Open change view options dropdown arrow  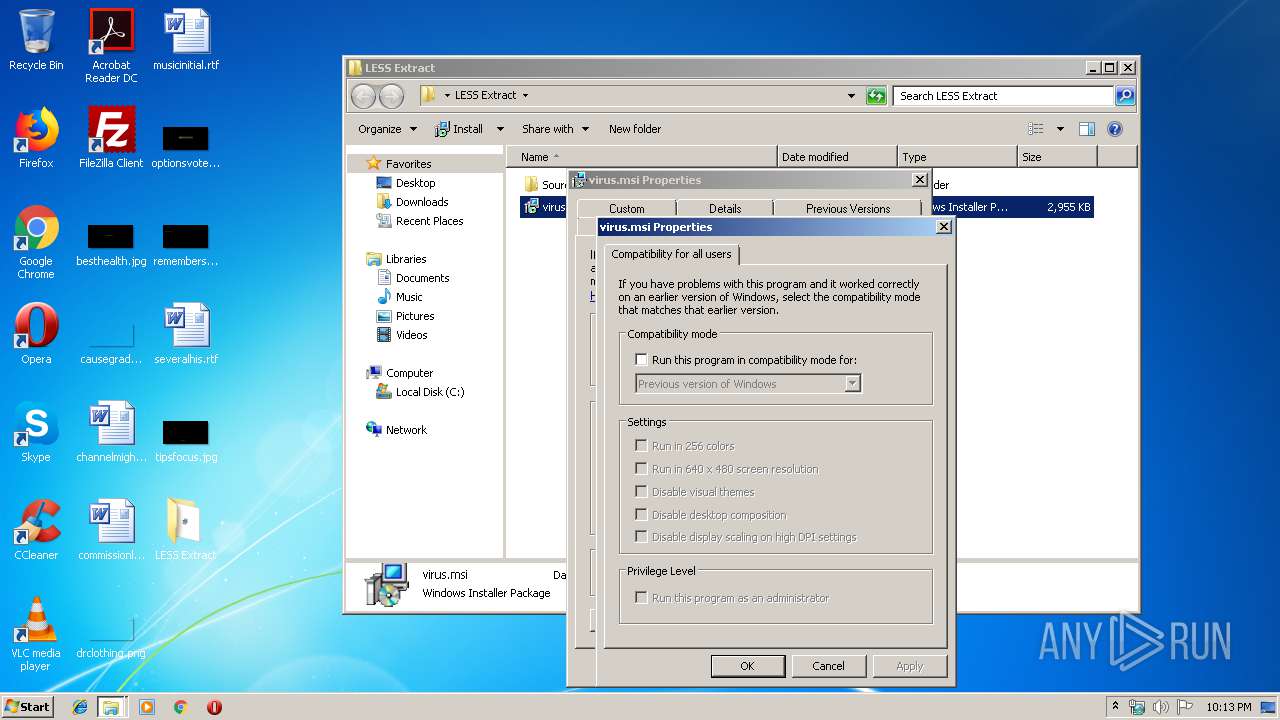point(1060,129)
